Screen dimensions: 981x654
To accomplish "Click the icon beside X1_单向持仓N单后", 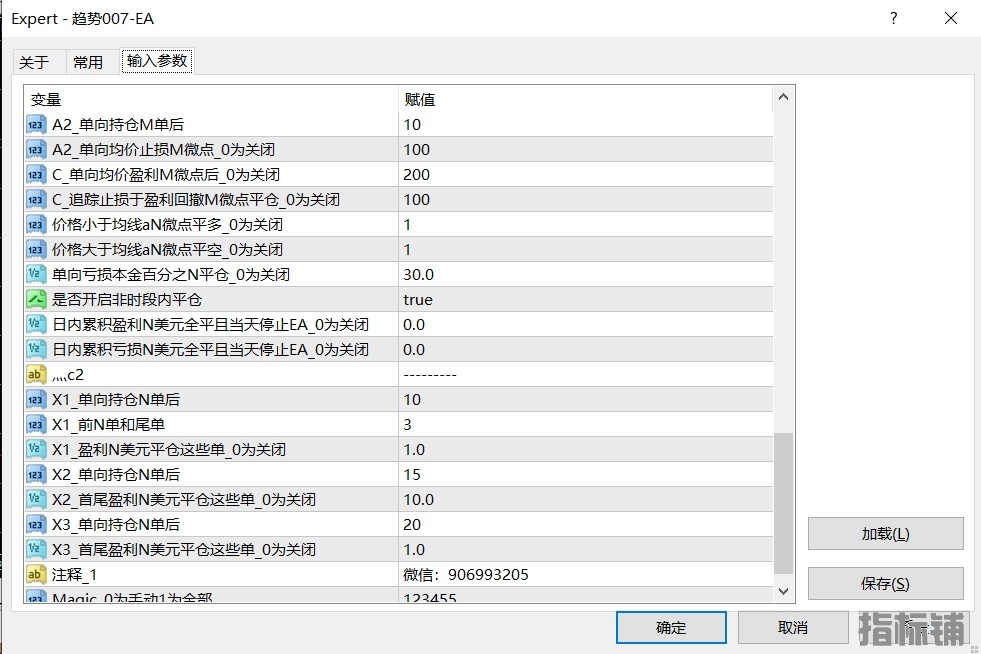I will (x=36, y=400).
